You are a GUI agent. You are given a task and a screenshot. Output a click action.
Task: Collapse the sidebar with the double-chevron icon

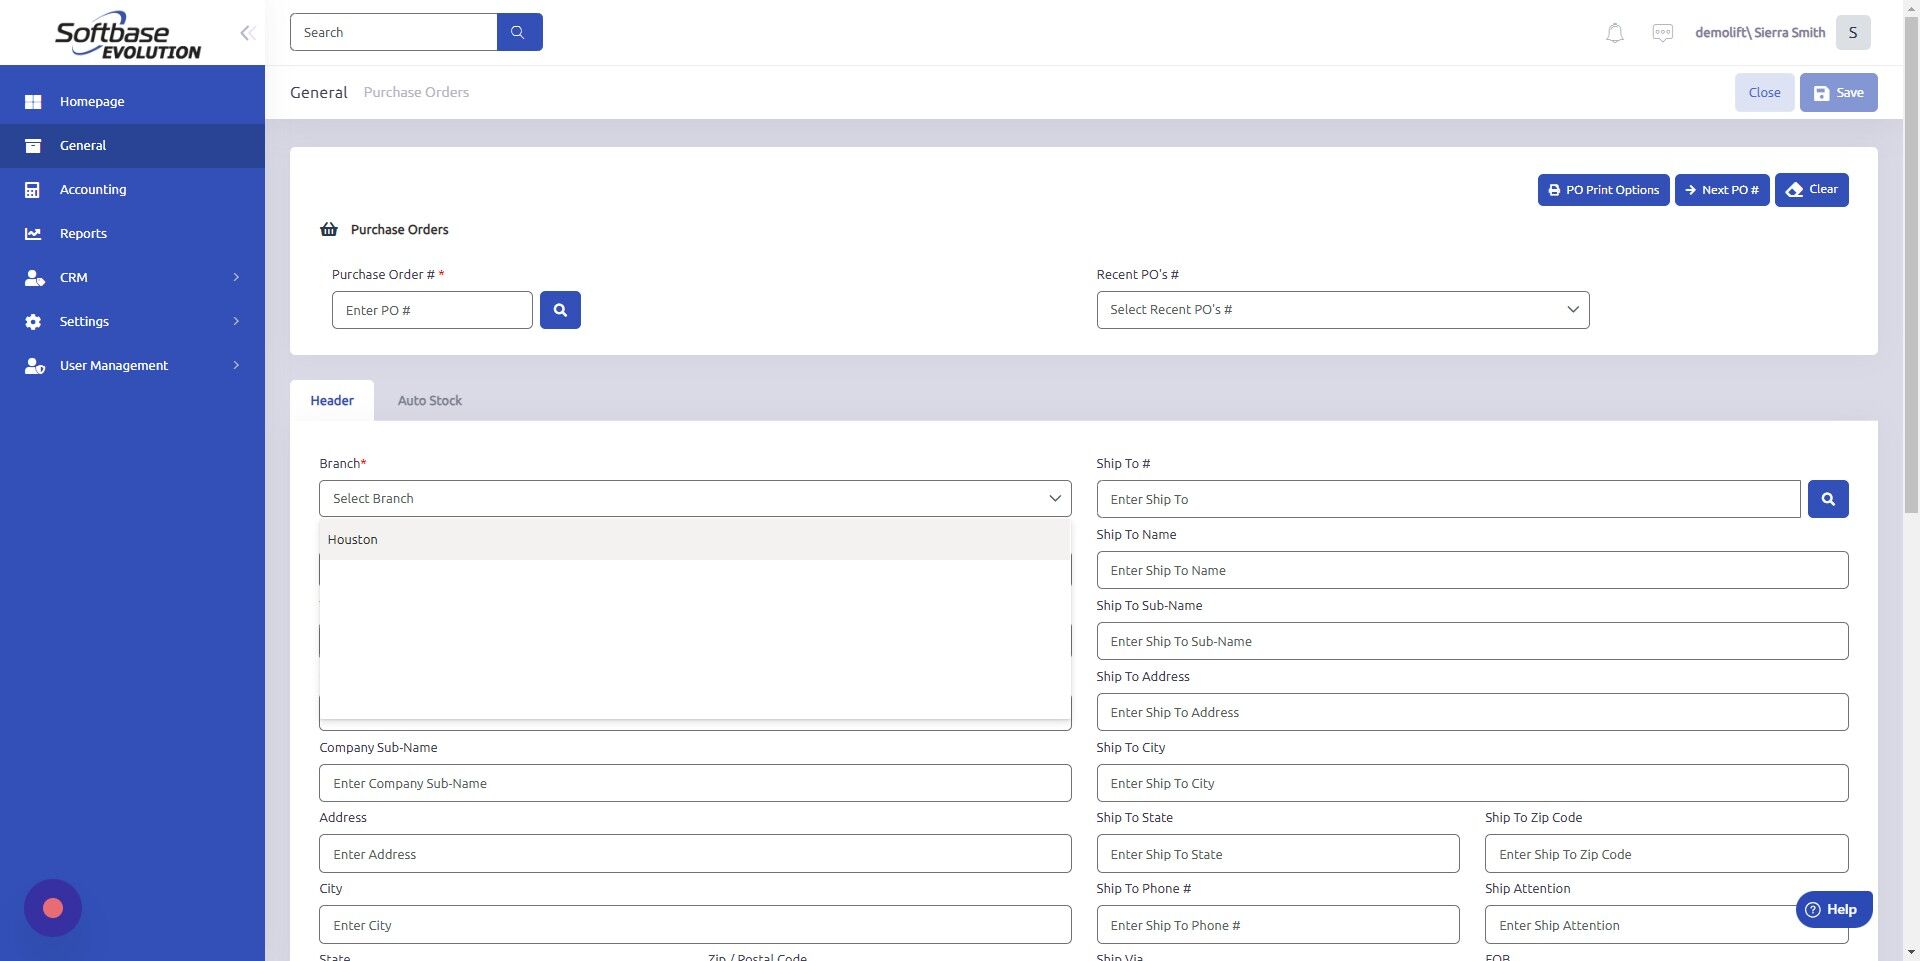pos(247,33)
